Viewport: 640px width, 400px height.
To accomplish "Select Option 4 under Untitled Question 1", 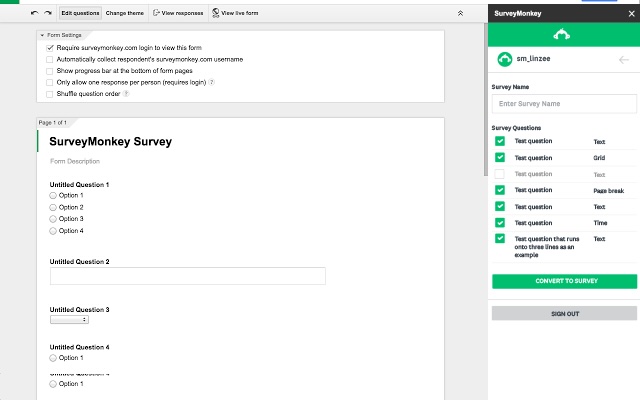I will pyautogui.click(x=53, y=231).
